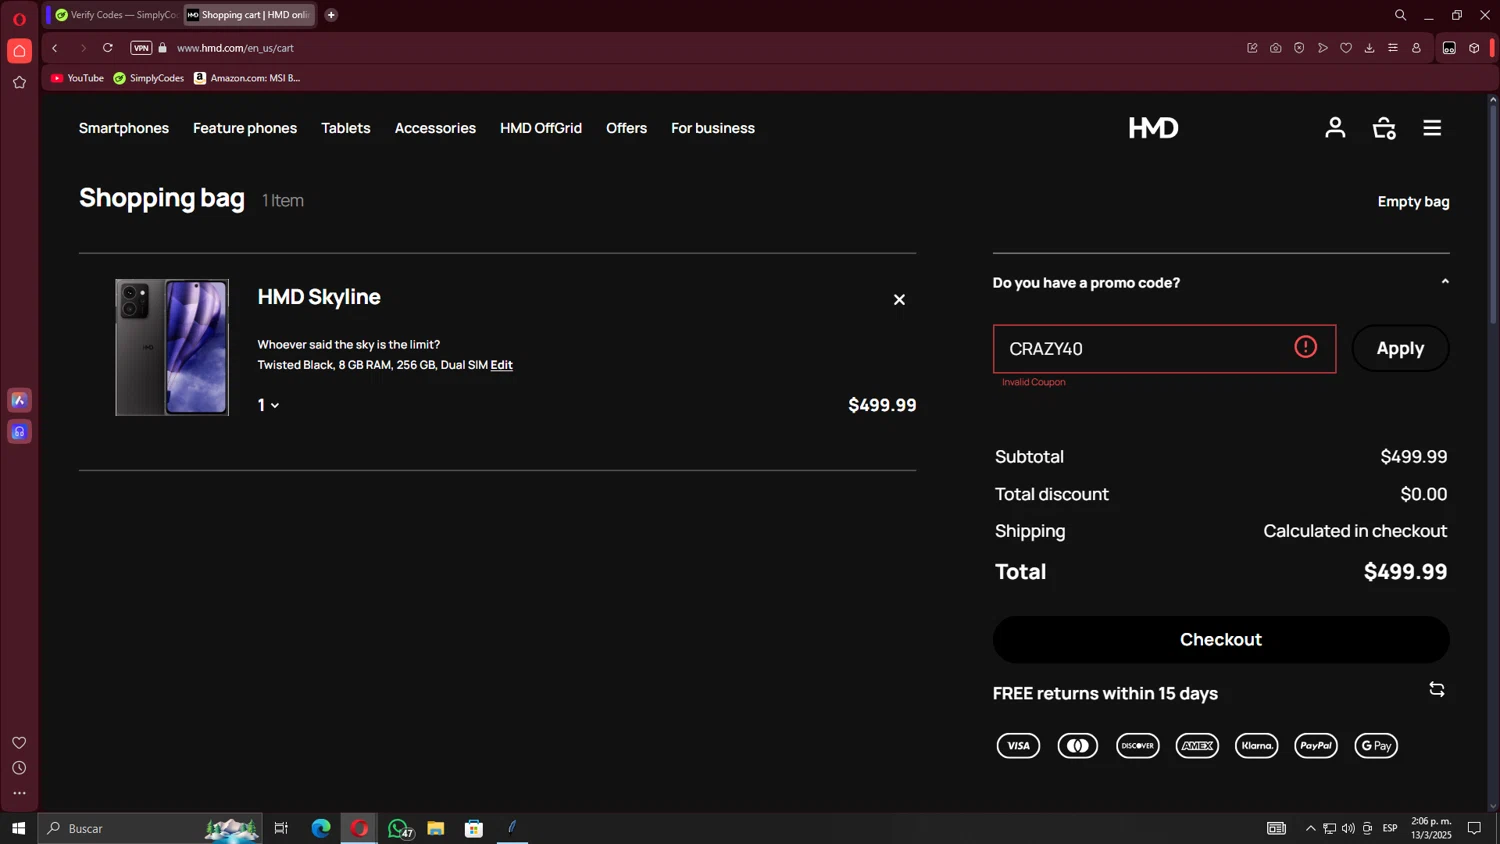Click the G Pay payment icon

[x=1376, y=745]
